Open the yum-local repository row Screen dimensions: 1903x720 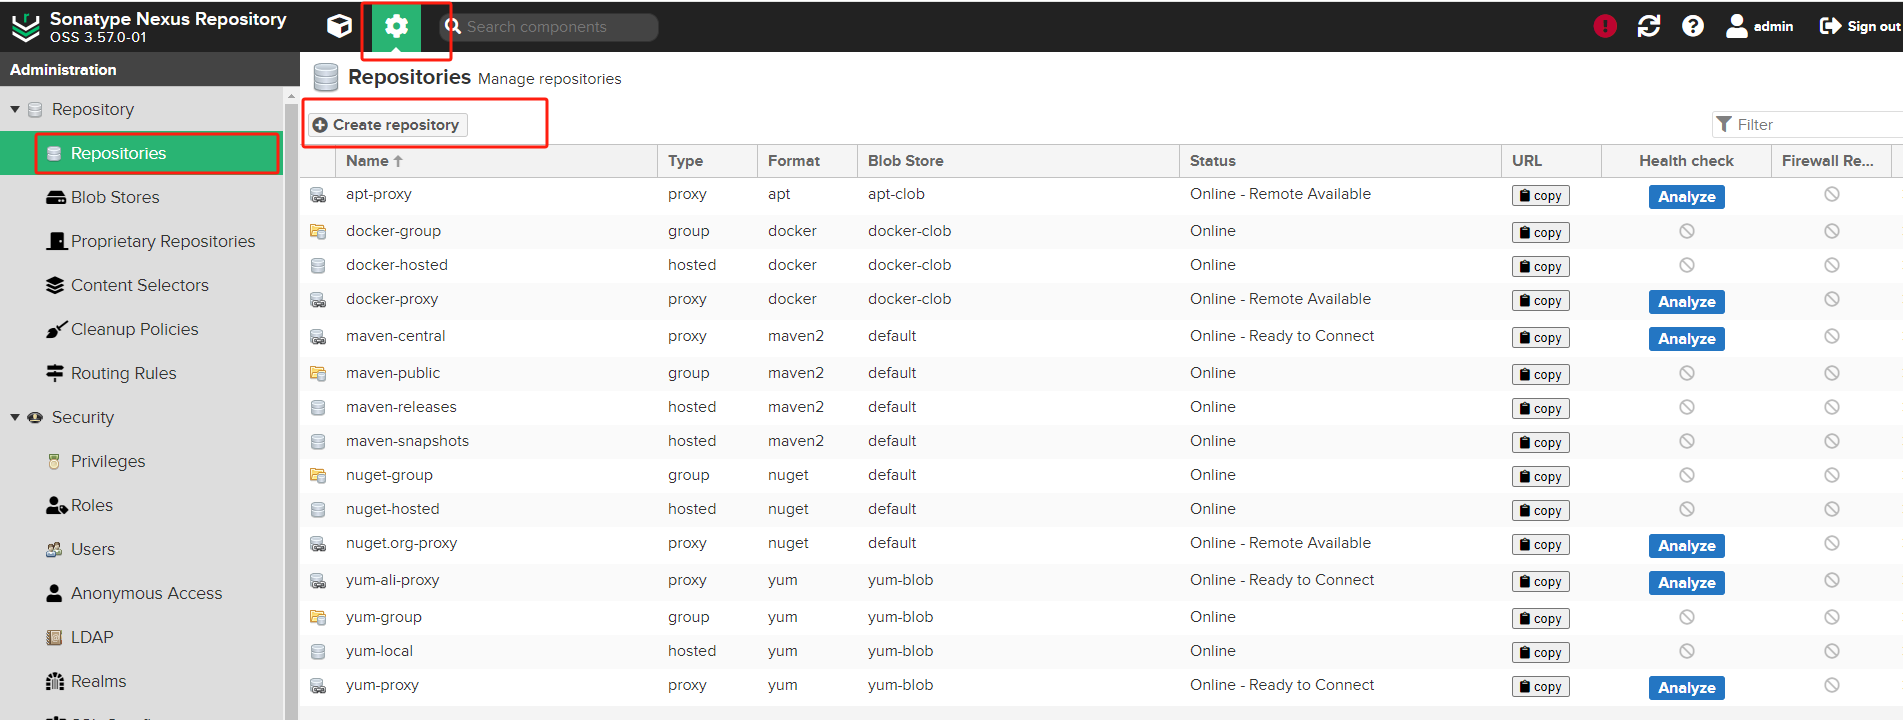tap(1100, 651)
